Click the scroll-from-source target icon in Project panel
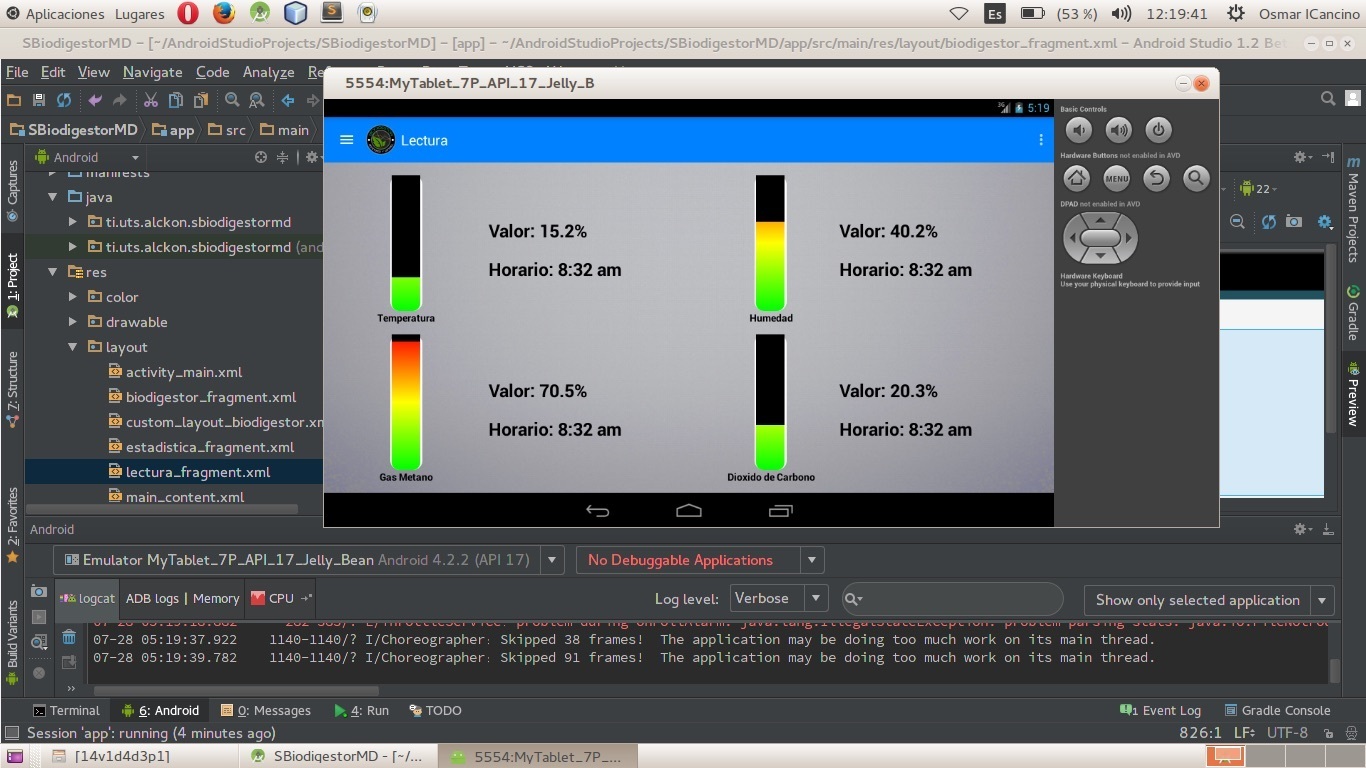The width and height of the screenshot is (1366, 768). point(261,157)
